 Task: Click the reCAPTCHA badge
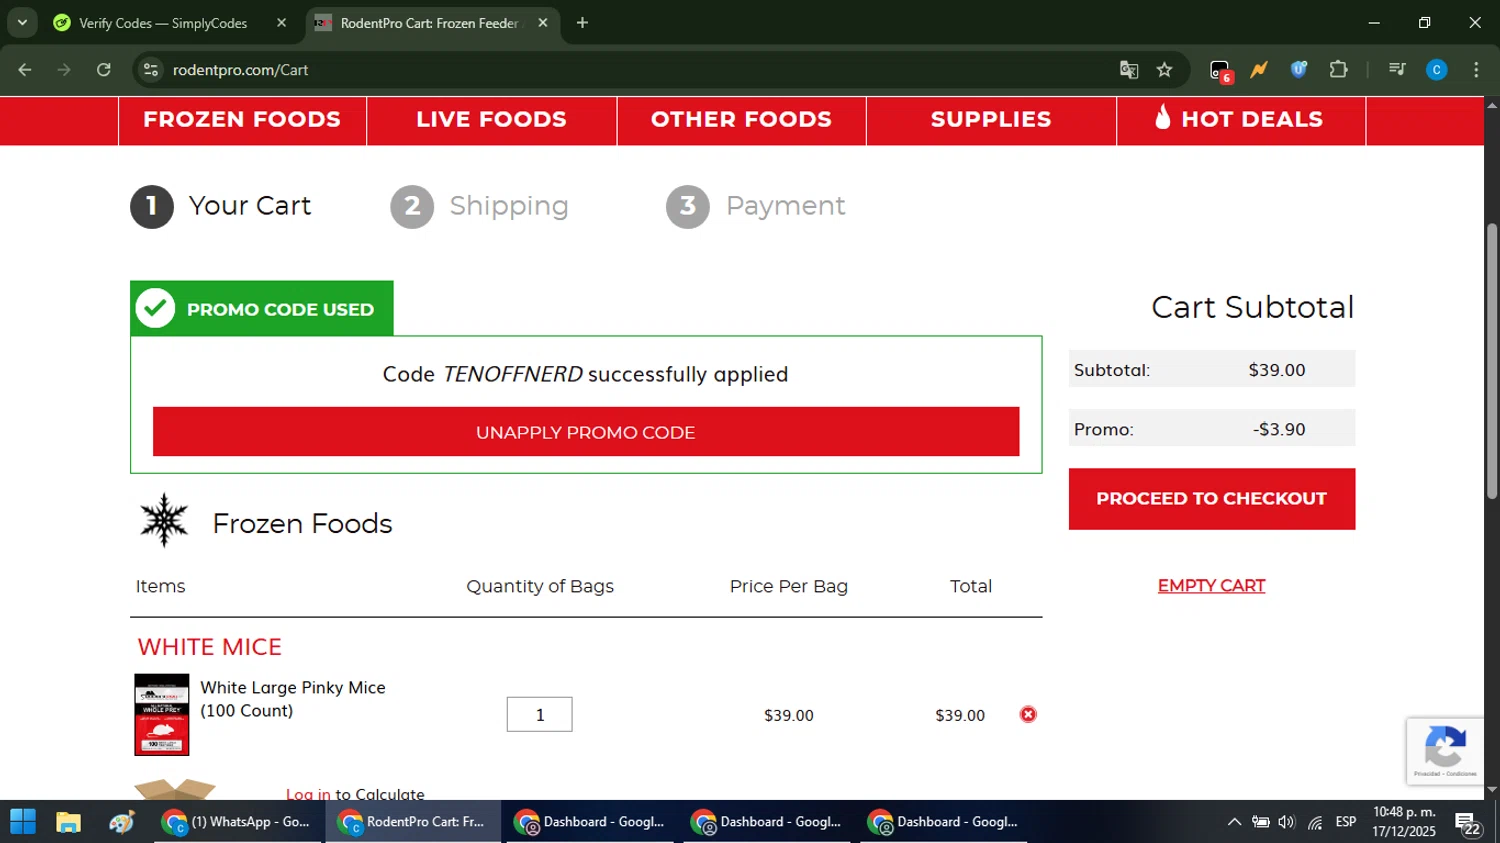tap(1445, 751)
